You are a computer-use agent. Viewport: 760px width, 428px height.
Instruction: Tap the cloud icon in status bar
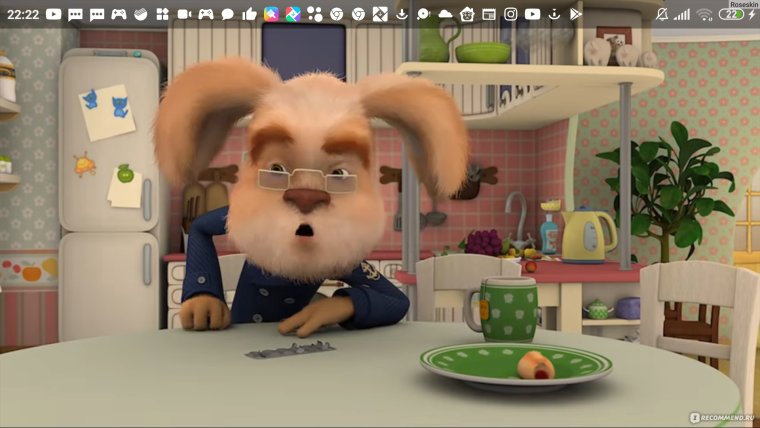445,14
